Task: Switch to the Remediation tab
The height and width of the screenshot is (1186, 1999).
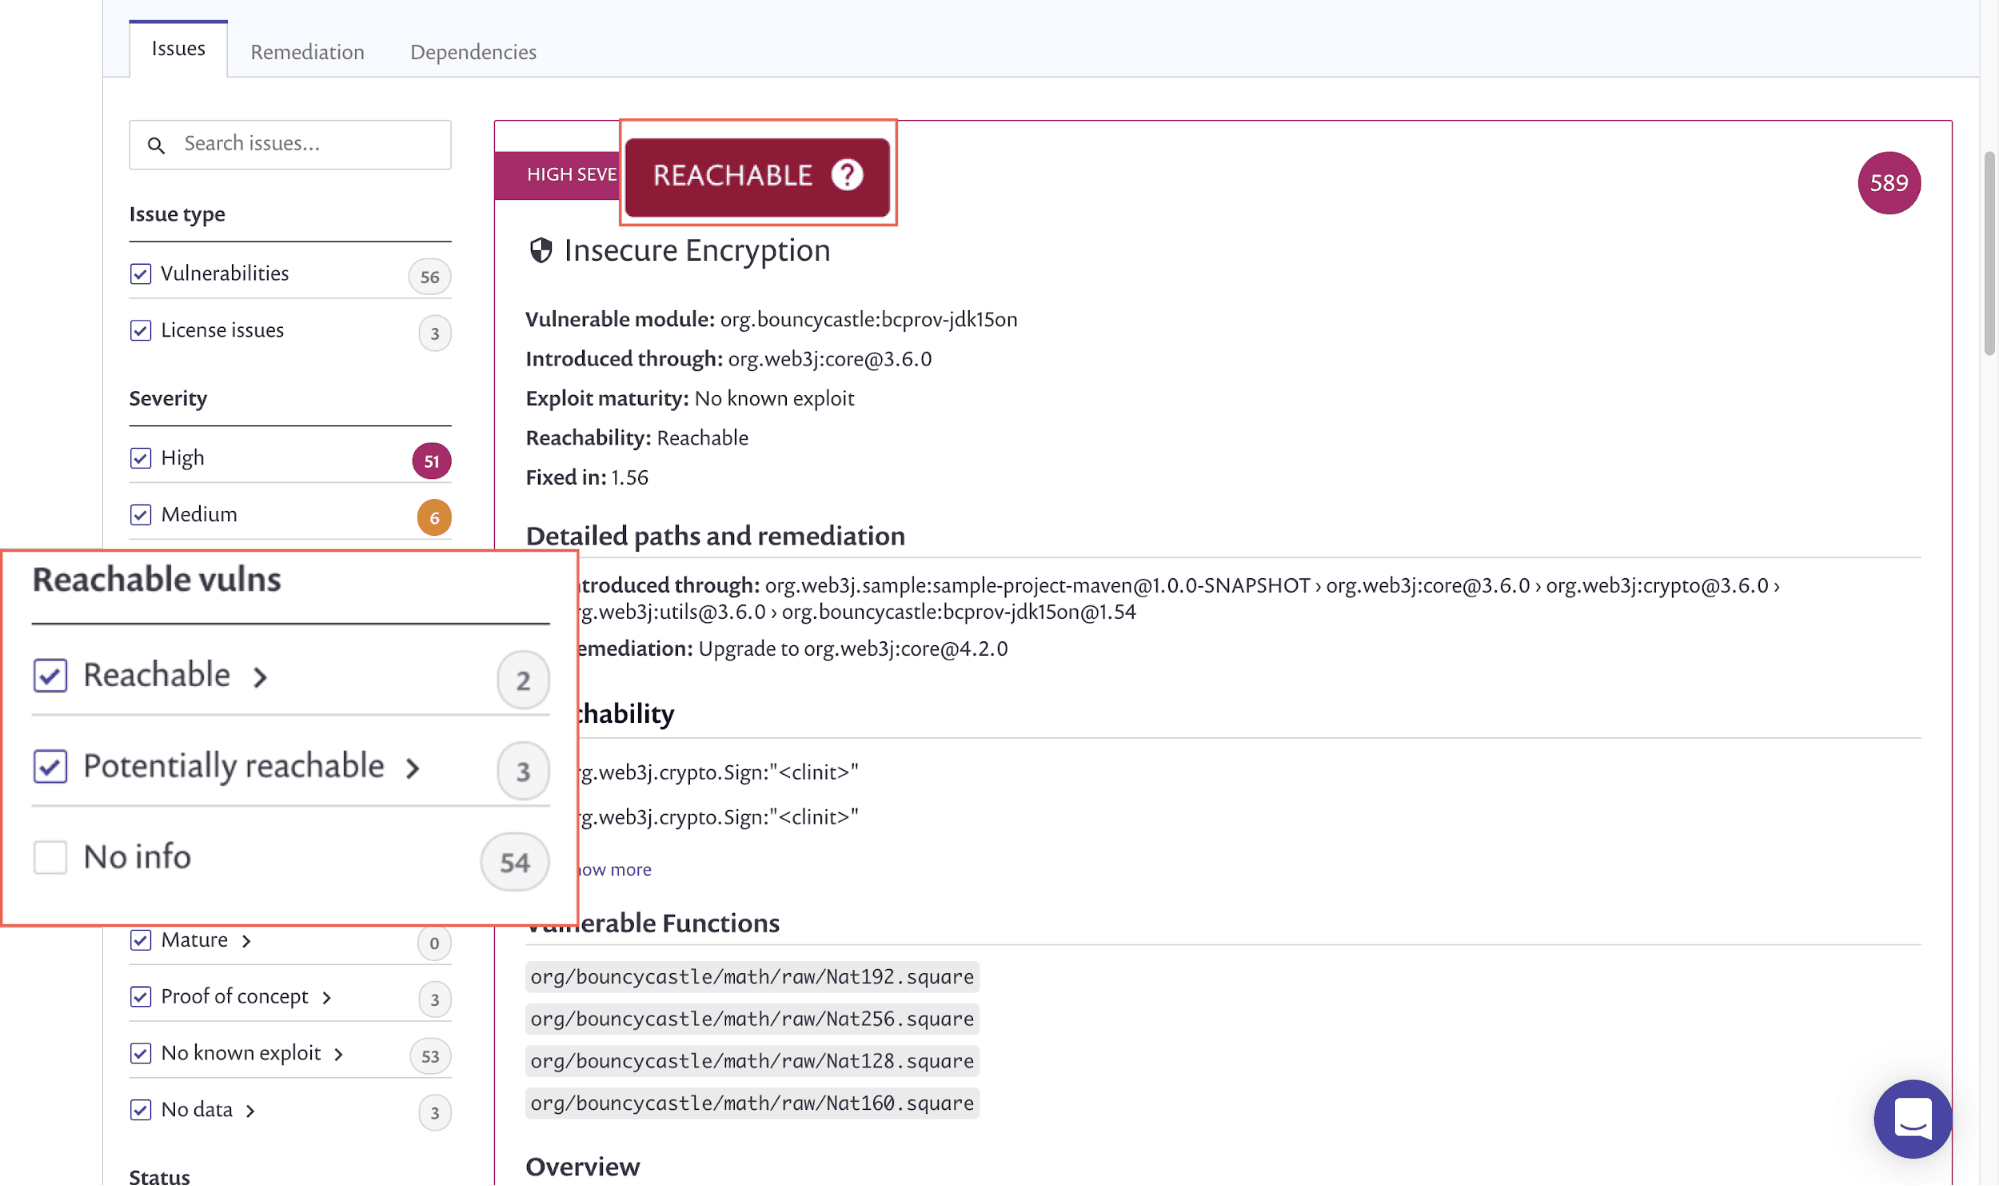Action: pyautogui.click(x=306, y=51)
